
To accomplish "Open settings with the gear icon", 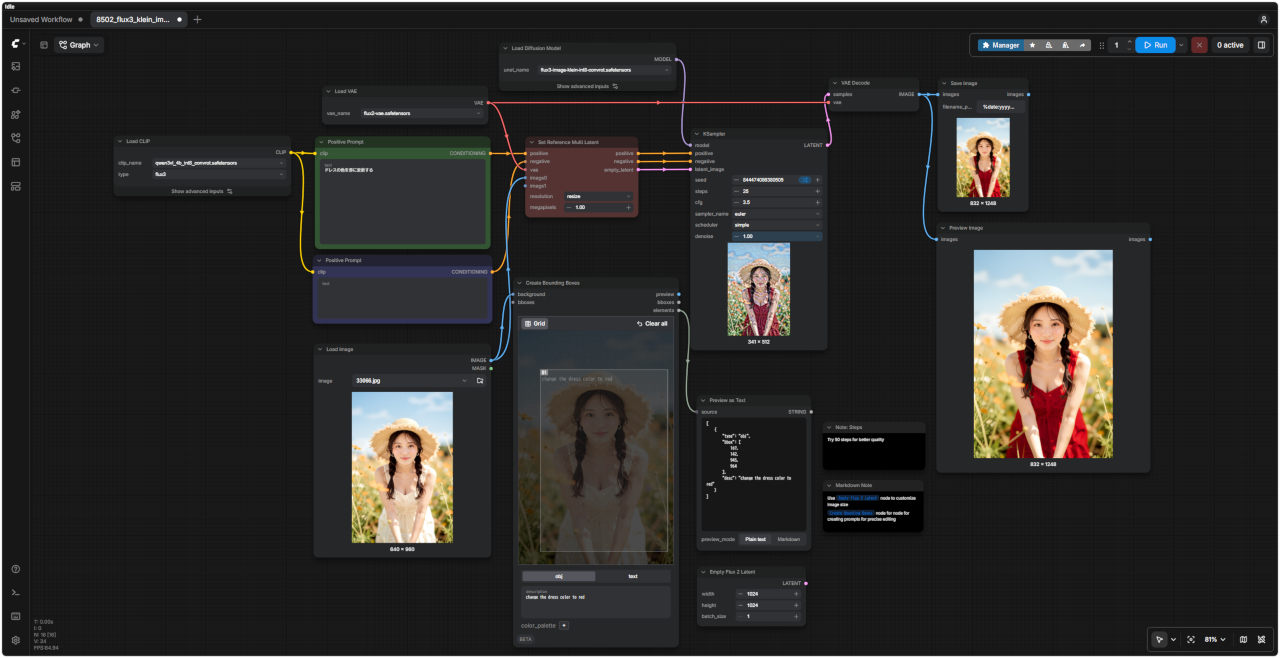I will (16, 640).
